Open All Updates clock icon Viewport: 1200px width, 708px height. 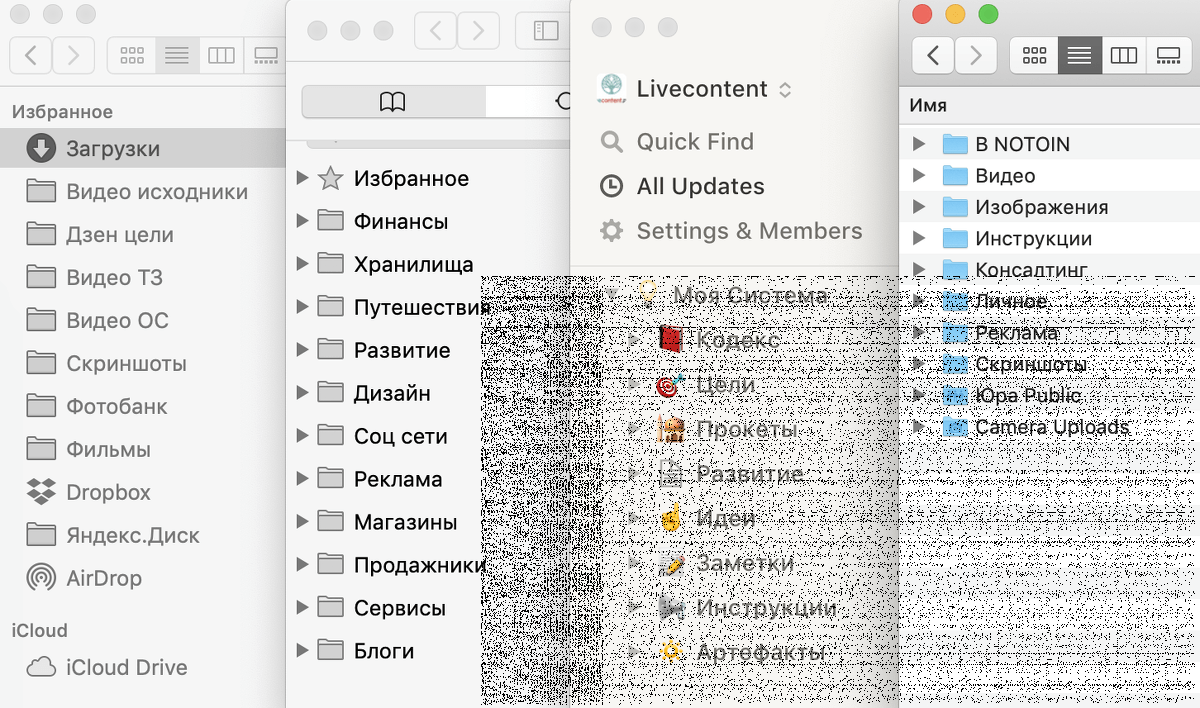[x=611, y=187]
